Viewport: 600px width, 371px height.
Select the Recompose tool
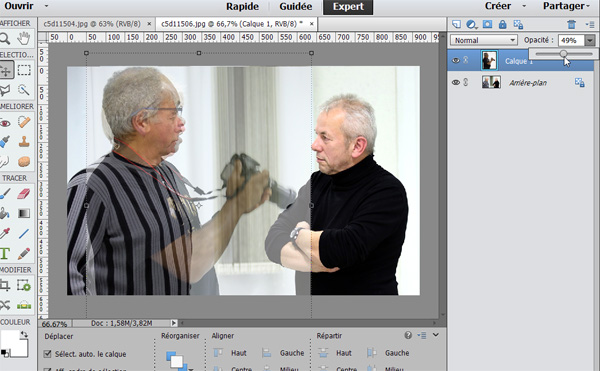(24, 285)
